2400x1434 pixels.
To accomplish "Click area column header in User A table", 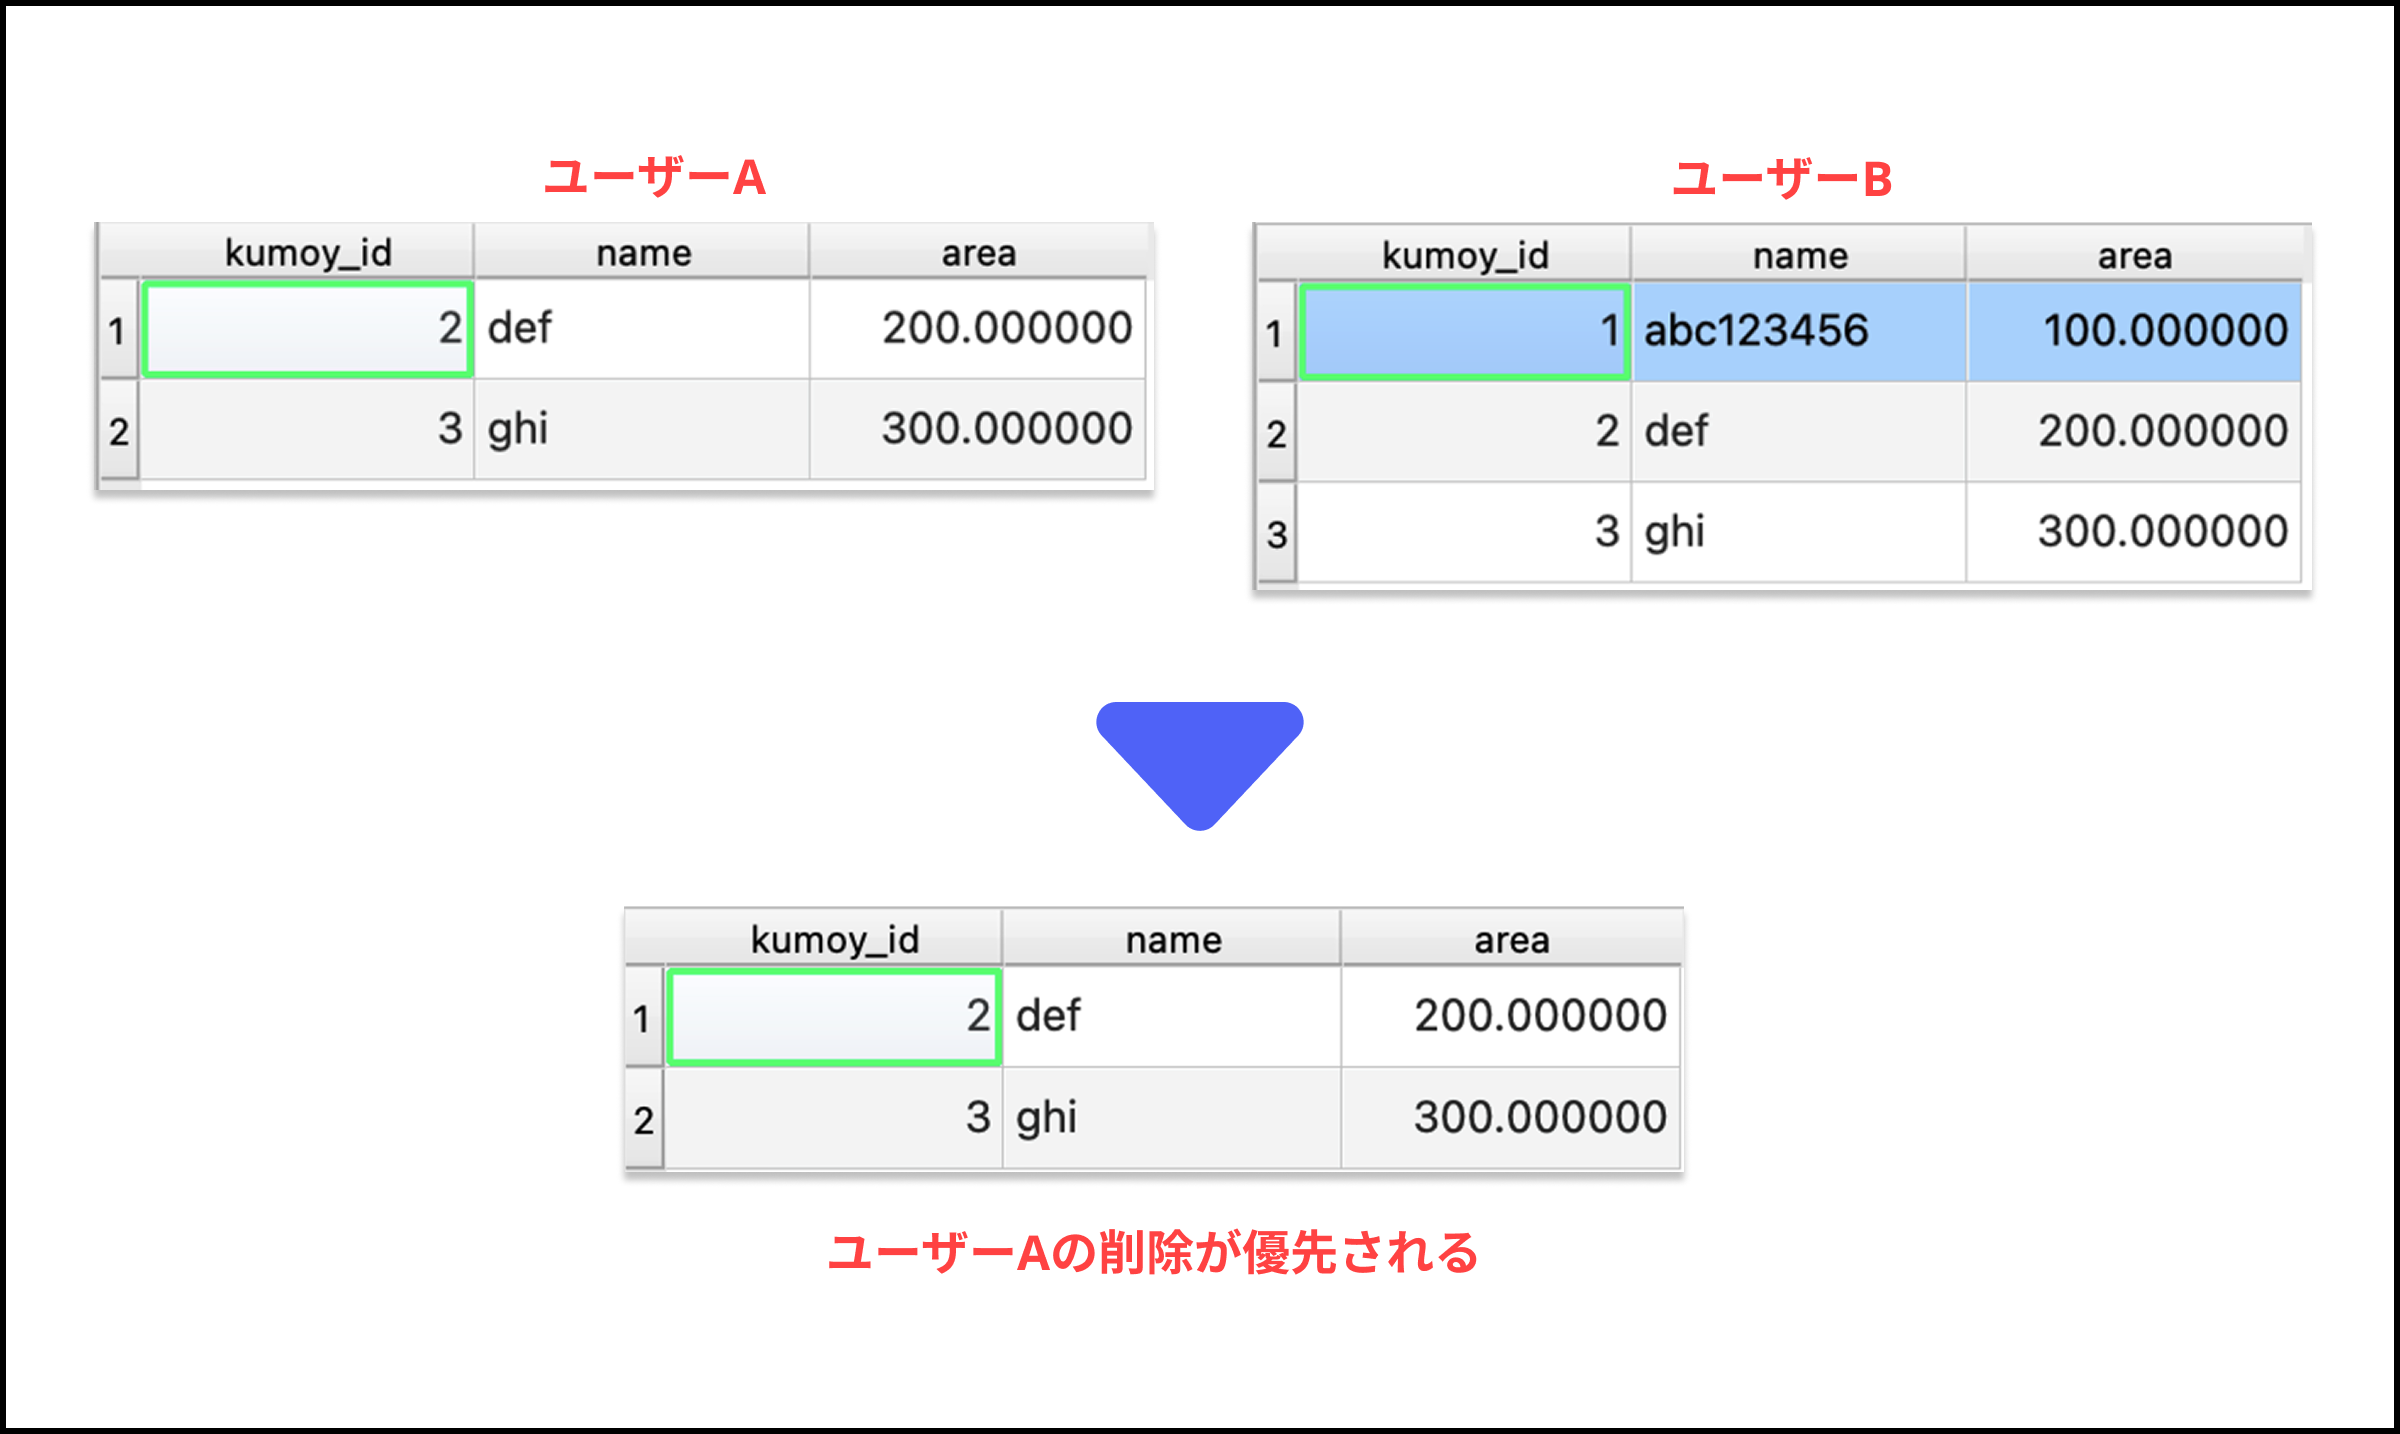I will tap(978, 252).
